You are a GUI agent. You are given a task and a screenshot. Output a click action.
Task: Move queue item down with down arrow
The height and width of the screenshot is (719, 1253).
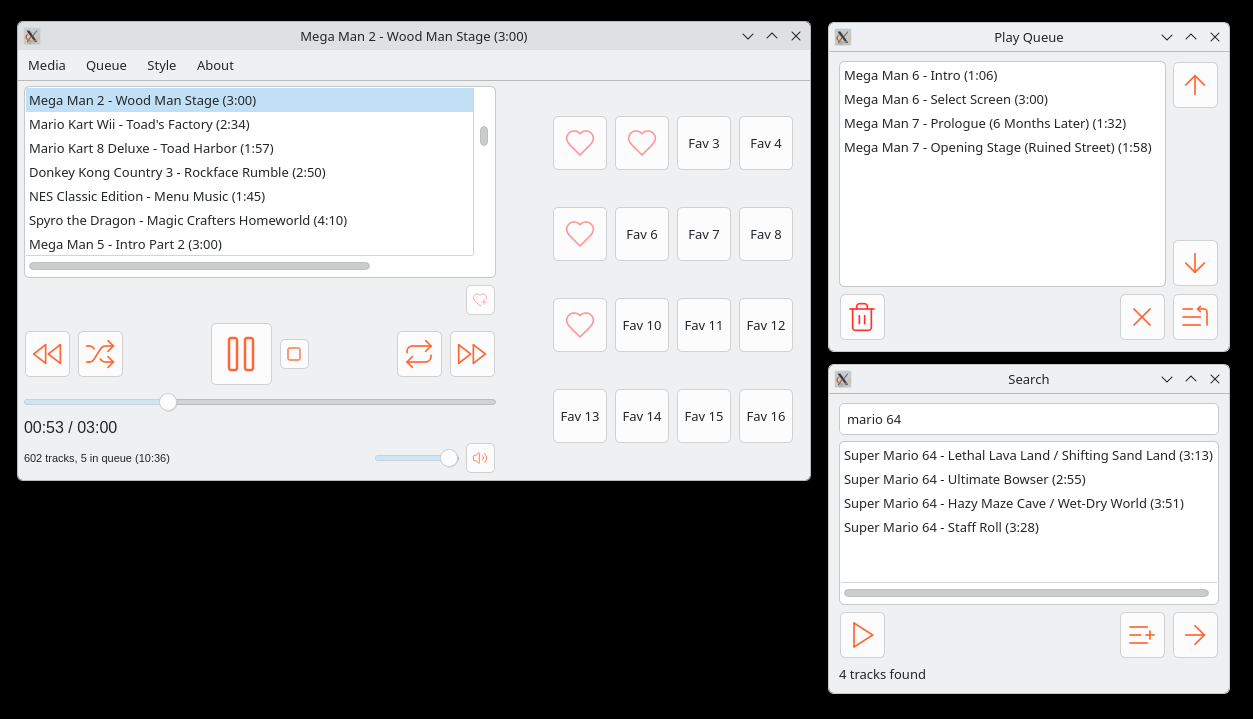tap(1195, 263)
